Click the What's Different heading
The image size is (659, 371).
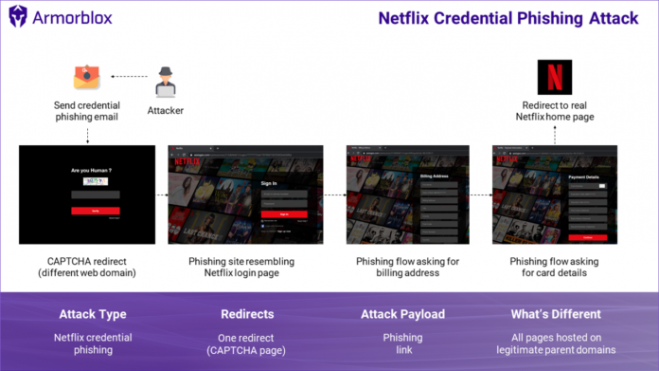click(556, 314)
